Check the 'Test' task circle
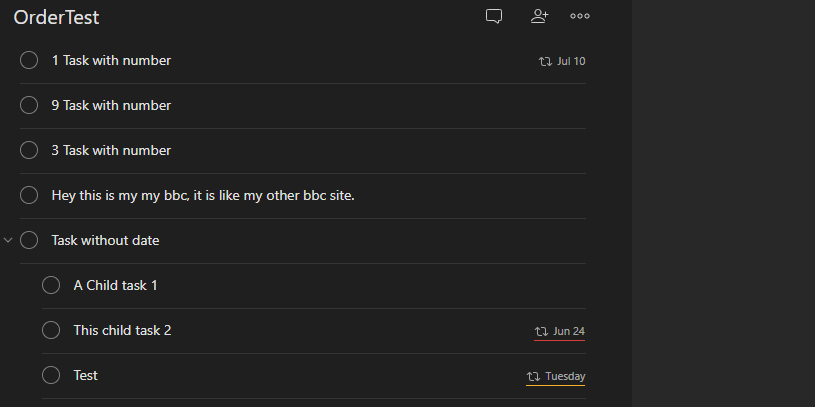The image size is (815, 407). [51, 376]
